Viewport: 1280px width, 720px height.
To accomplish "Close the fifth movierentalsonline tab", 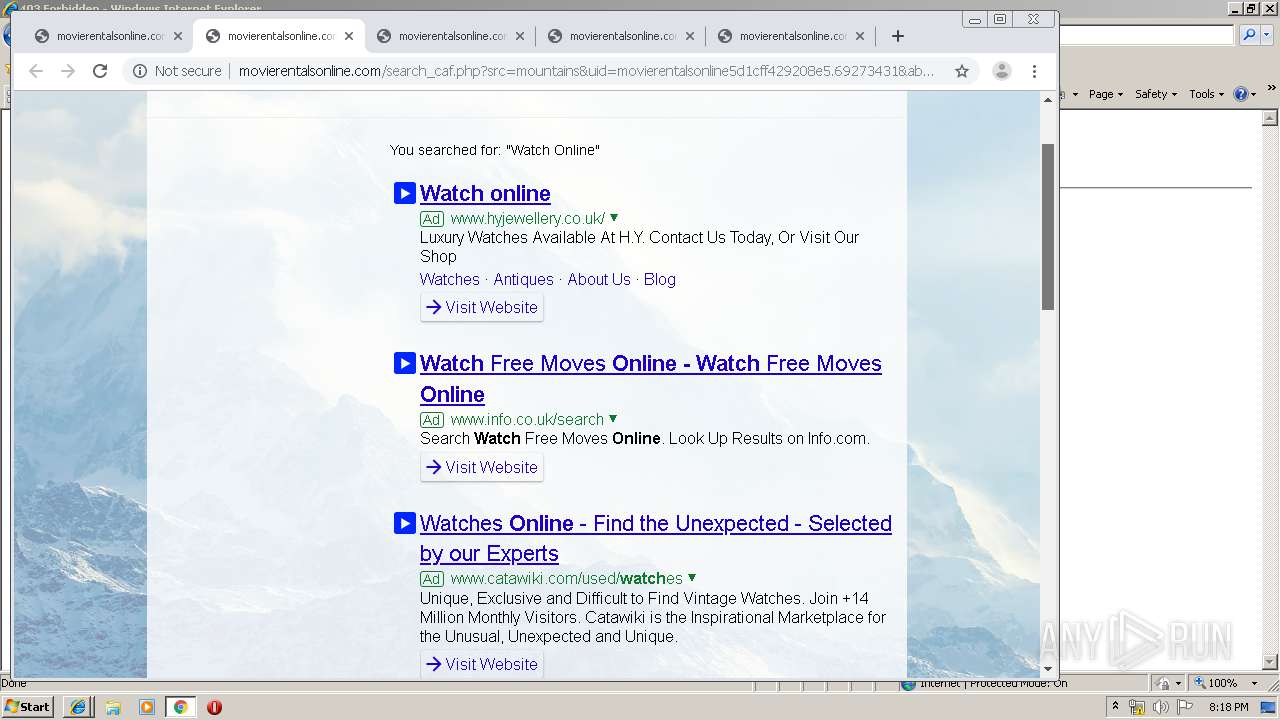I will coord(860,36).
